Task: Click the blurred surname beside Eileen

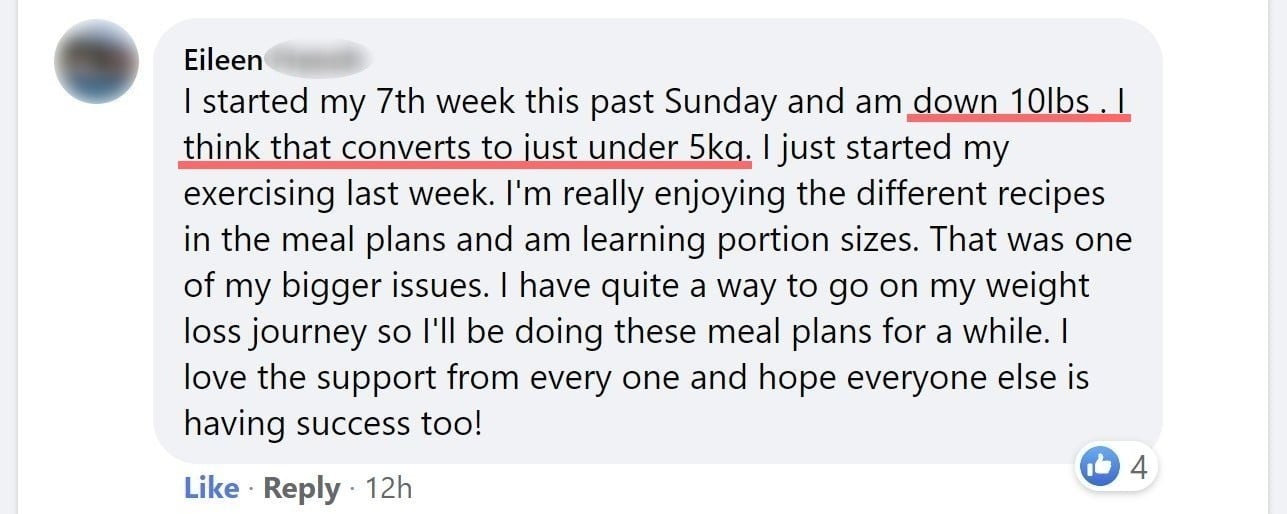Action: click(318, 59)
